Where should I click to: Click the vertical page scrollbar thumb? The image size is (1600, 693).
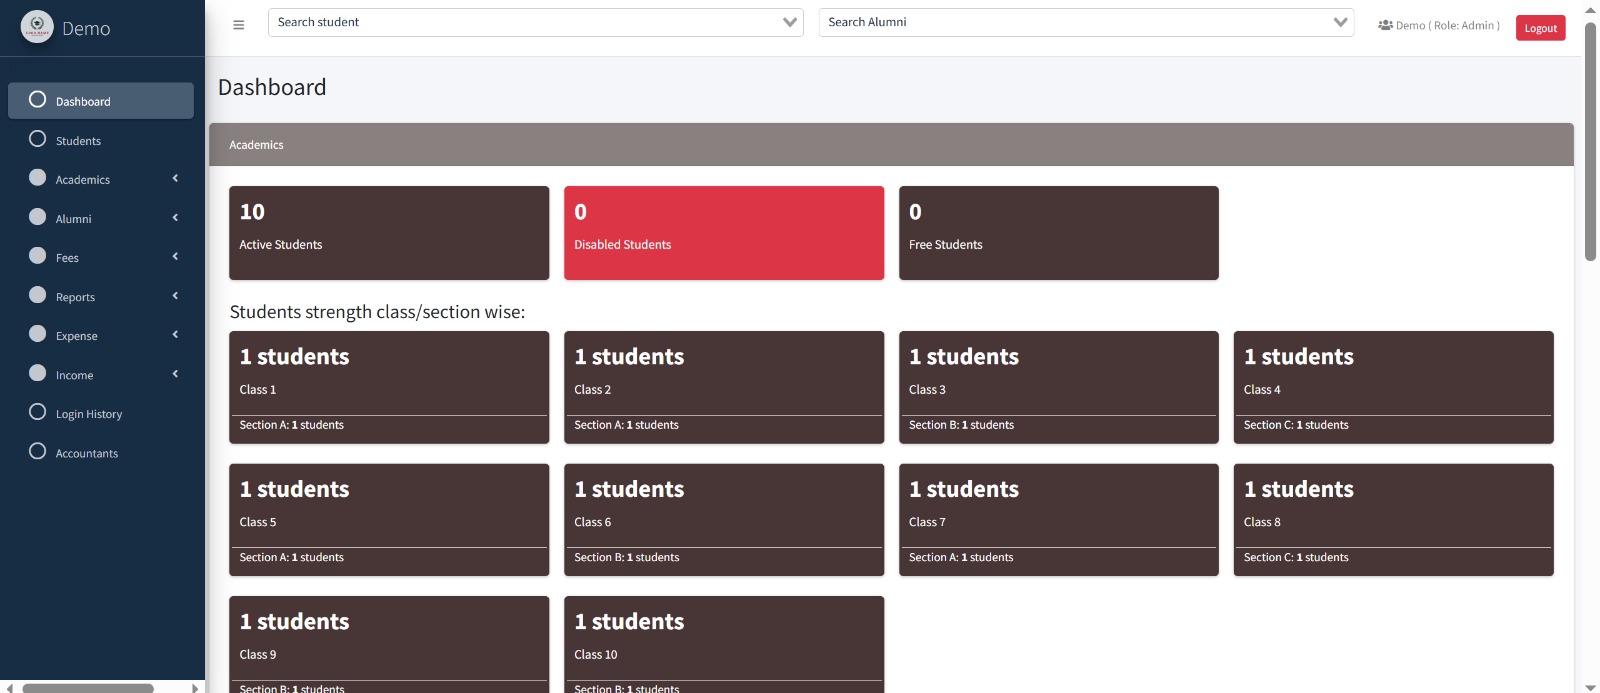pyautogui.click(x=1590, y=140)
